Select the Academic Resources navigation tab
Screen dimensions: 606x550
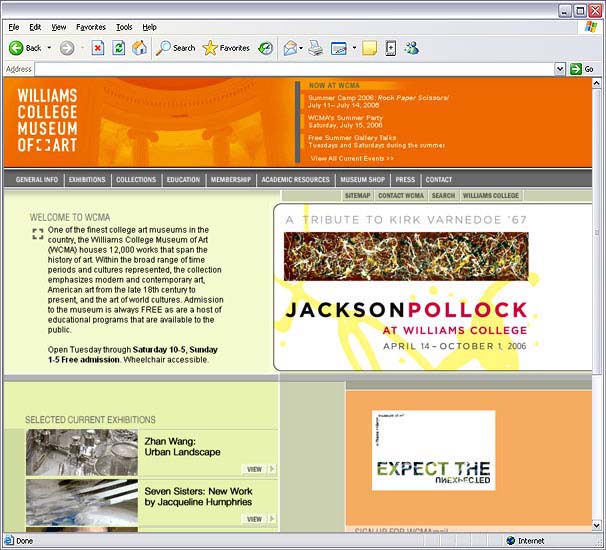click(296, 180)
